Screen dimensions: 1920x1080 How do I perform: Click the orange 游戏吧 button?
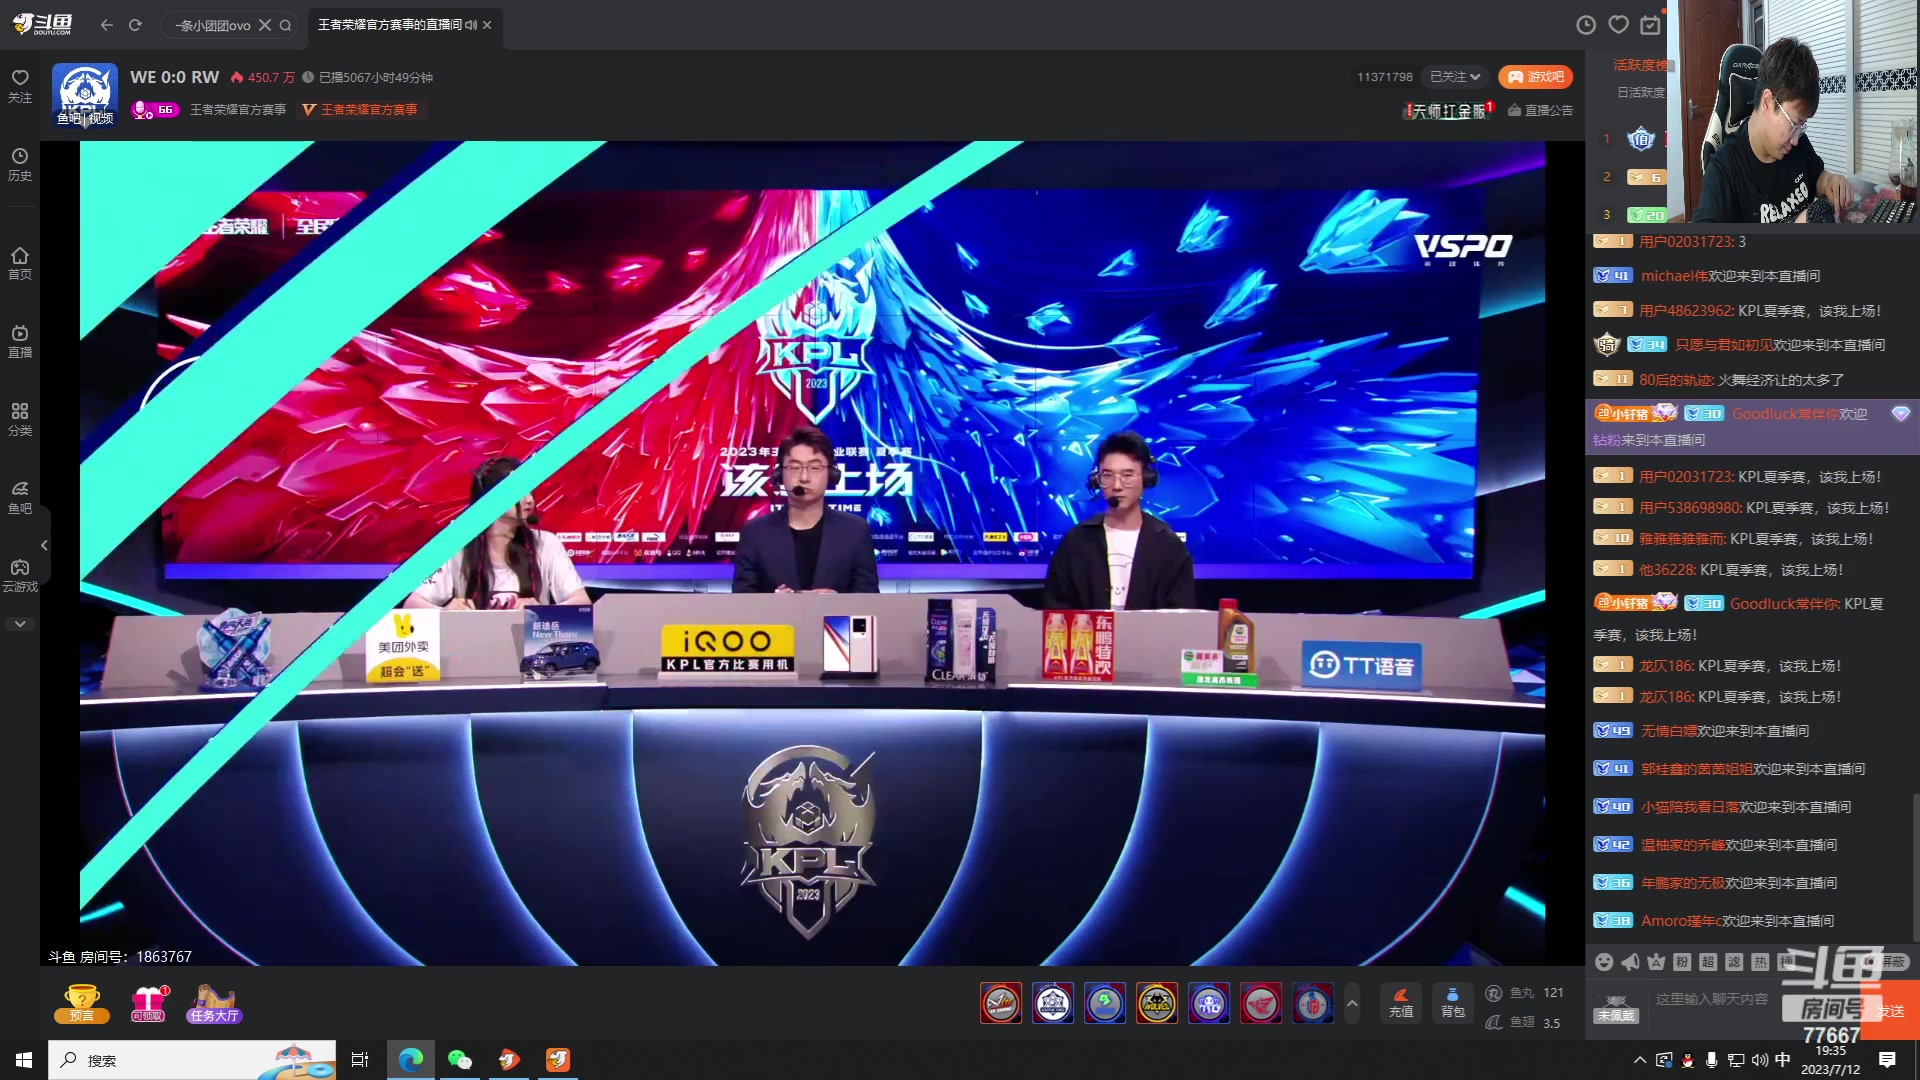pyautogui.click(x=1536, y=77)
